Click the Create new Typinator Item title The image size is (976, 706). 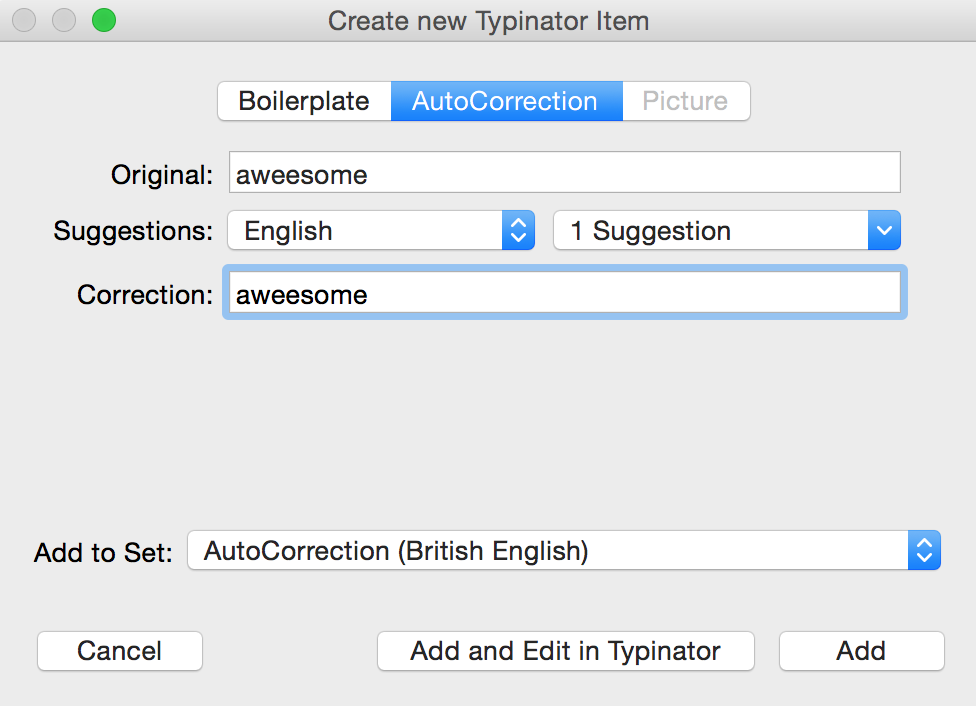pos(489,21)
